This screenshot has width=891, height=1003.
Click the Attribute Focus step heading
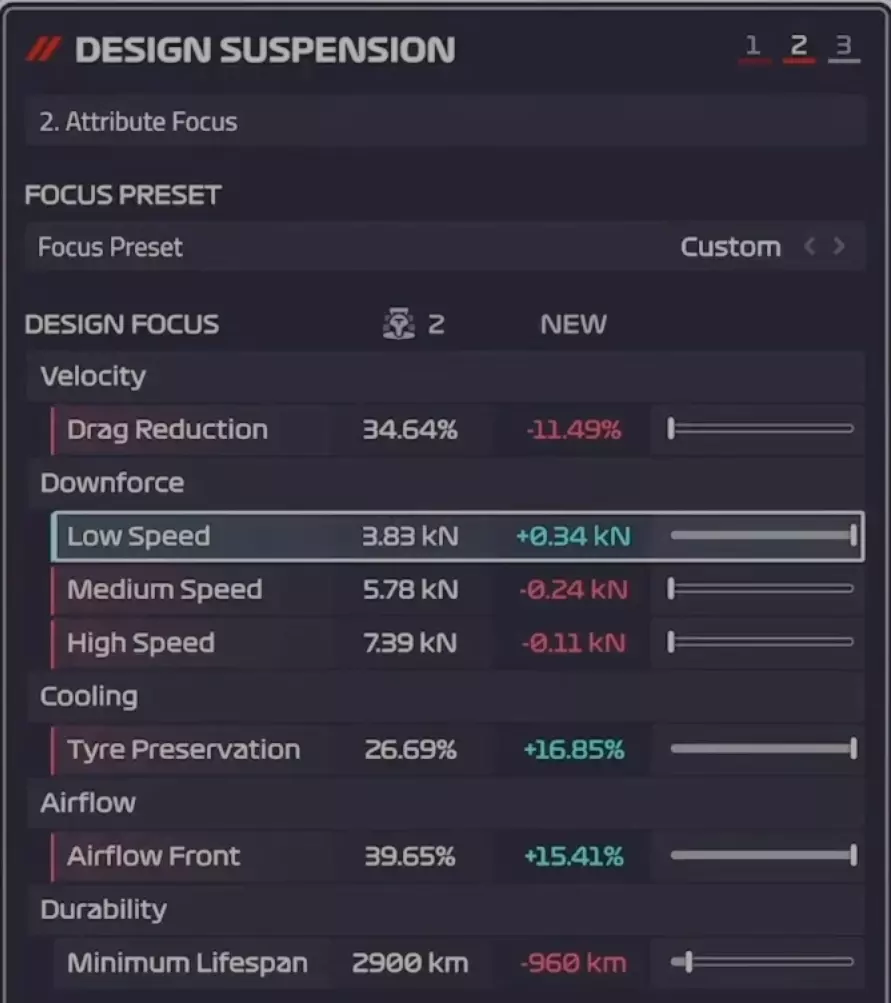click(138, 122)
